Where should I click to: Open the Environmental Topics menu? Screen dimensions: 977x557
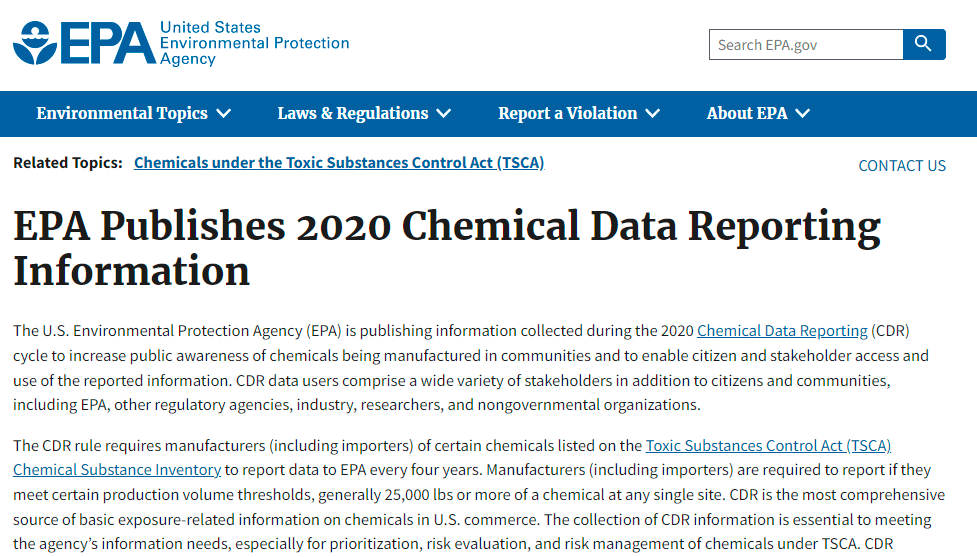122,114
